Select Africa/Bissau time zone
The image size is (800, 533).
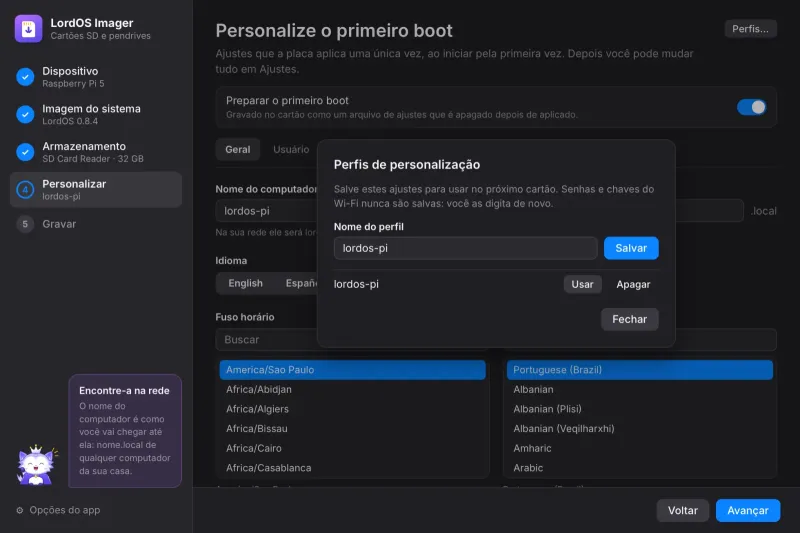353,429
